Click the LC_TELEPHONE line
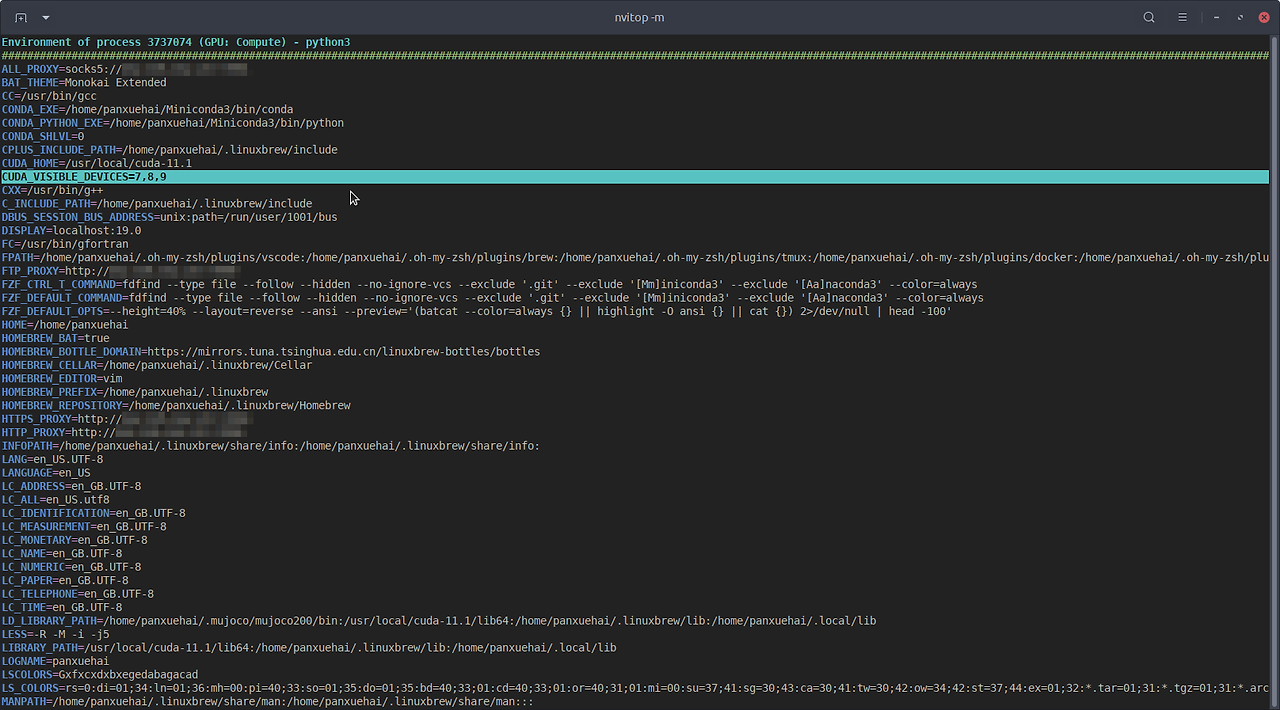1280x710 pixels. click(78, 593)
